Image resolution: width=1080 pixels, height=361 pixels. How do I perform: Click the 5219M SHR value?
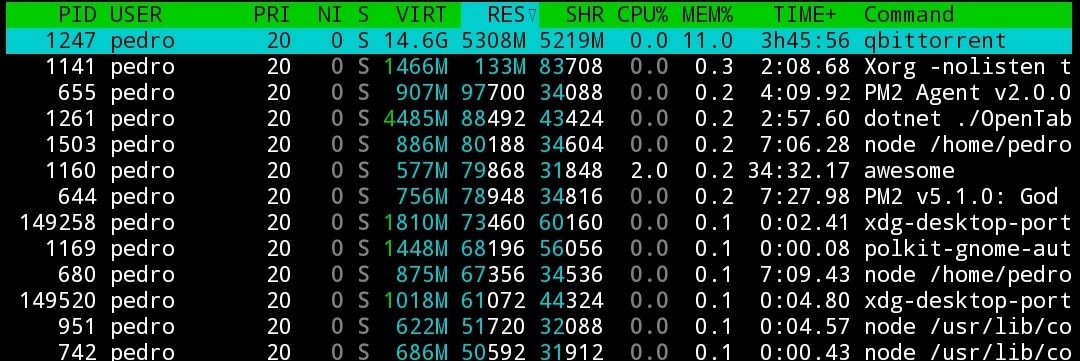click(x=571, y=41)
